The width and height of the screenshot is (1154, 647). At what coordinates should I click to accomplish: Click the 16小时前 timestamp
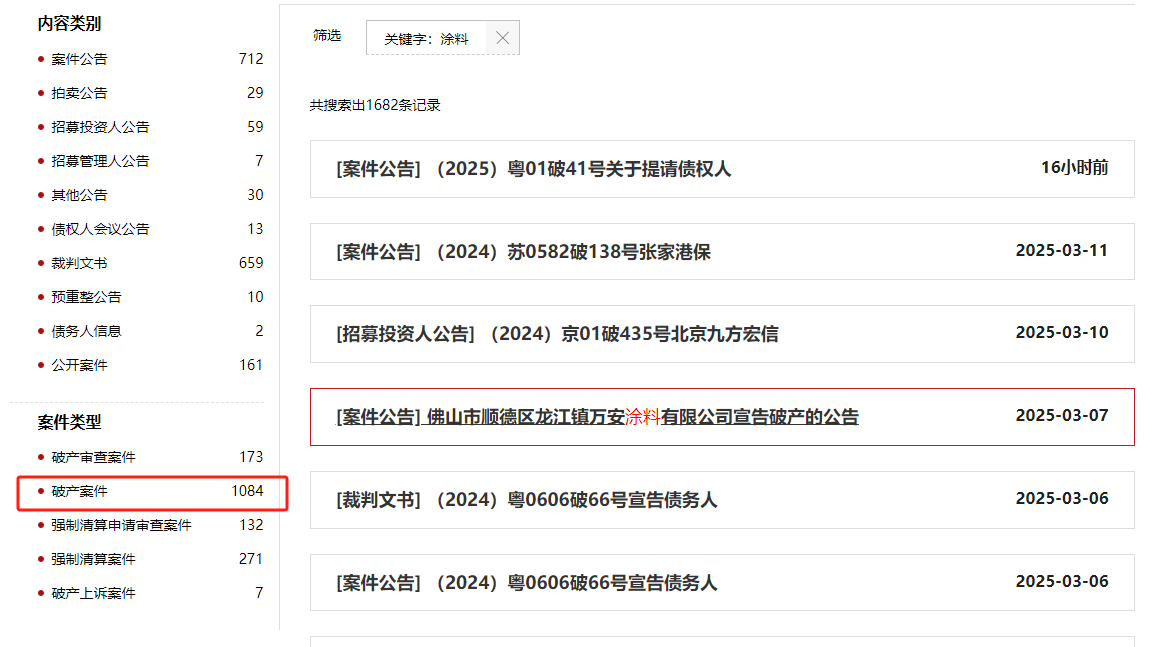[1075, 168]
